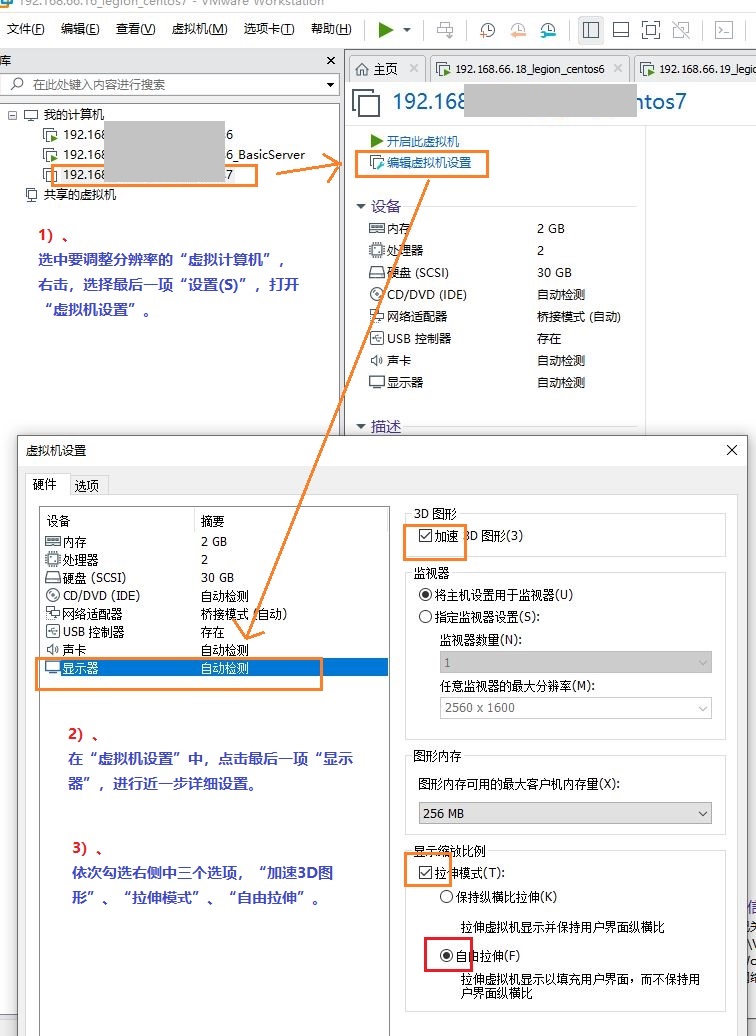Select 保持纵横比拉伸(K) radio button
The height and width of the screenshot is (1036, 756).
coord(447,897)
